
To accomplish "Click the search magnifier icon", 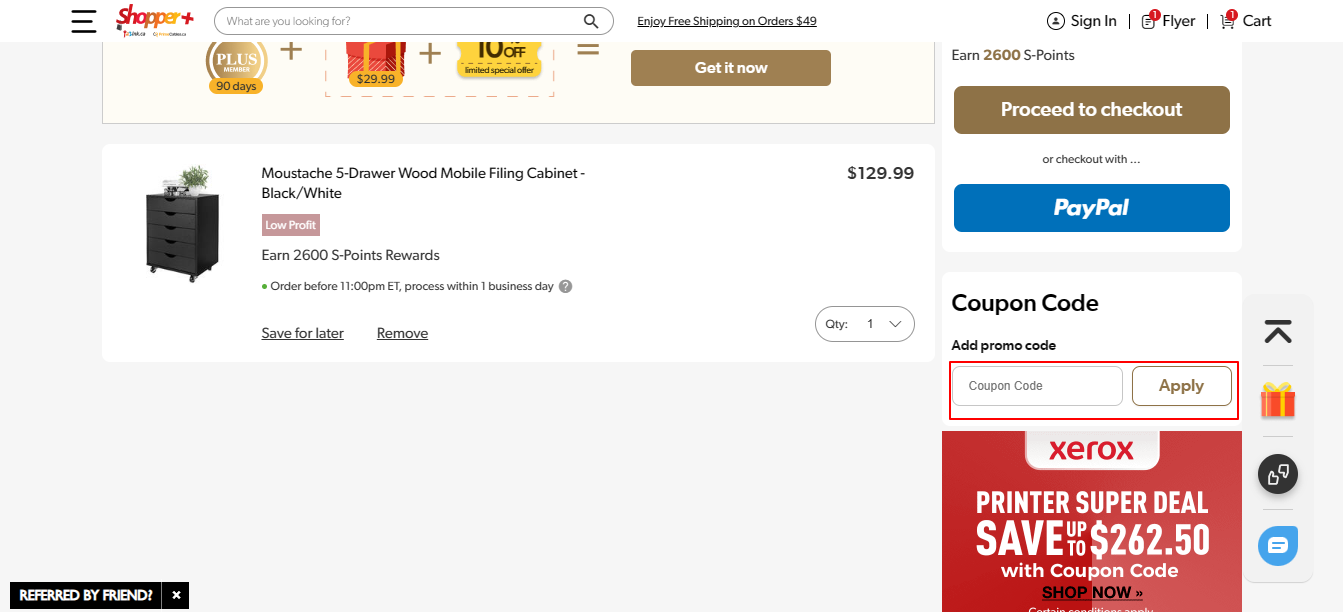I will click(x=590, y=20).
